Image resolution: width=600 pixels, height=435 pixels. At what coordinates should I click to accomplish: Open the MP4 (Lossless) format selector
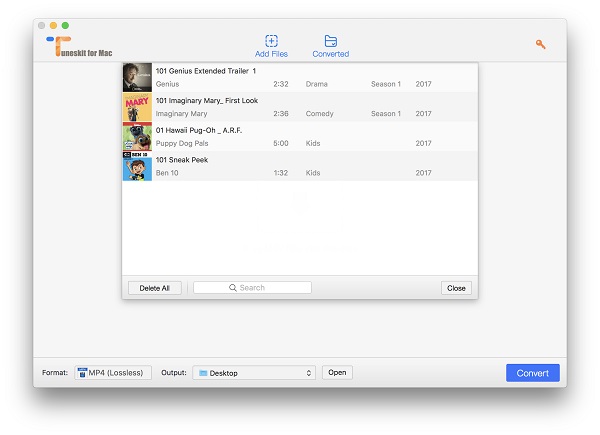pos(113,373)
